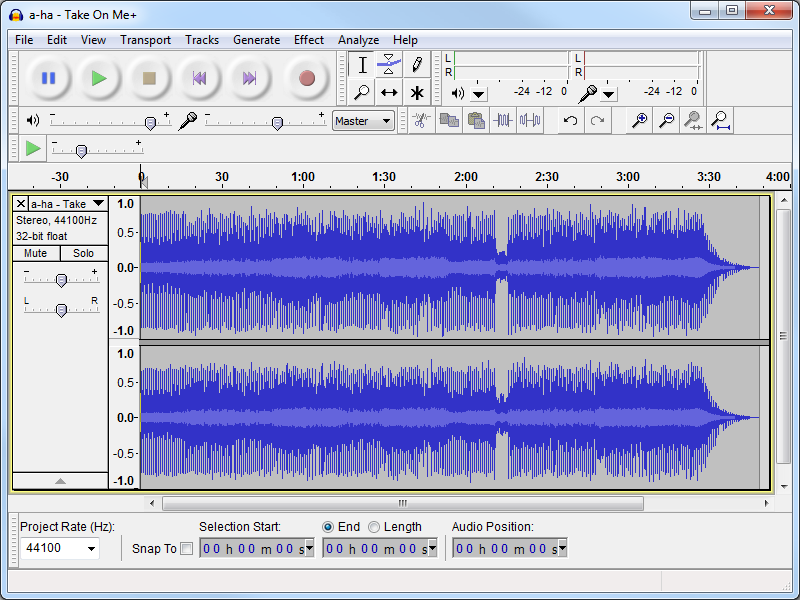The height and width of the screenshot is (600, 800).
Task: Adjust the track gain slider
Action: click(60, 278)
